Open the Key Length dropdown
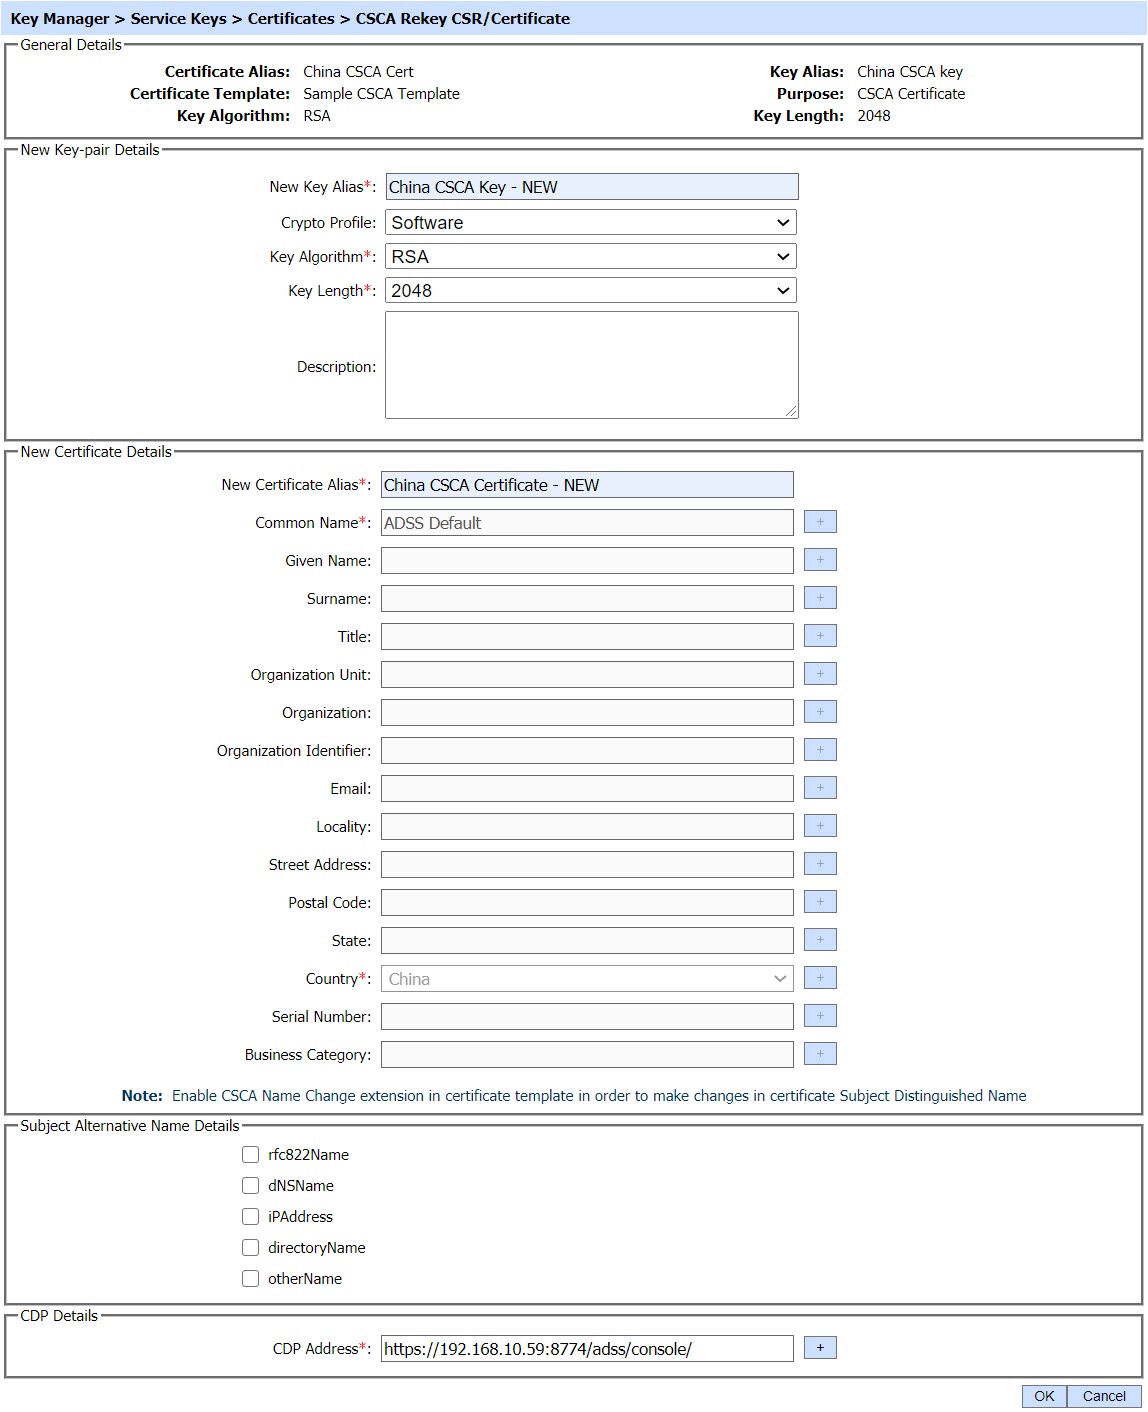This screenshot has height=1412, width=1148. (590, 291)
